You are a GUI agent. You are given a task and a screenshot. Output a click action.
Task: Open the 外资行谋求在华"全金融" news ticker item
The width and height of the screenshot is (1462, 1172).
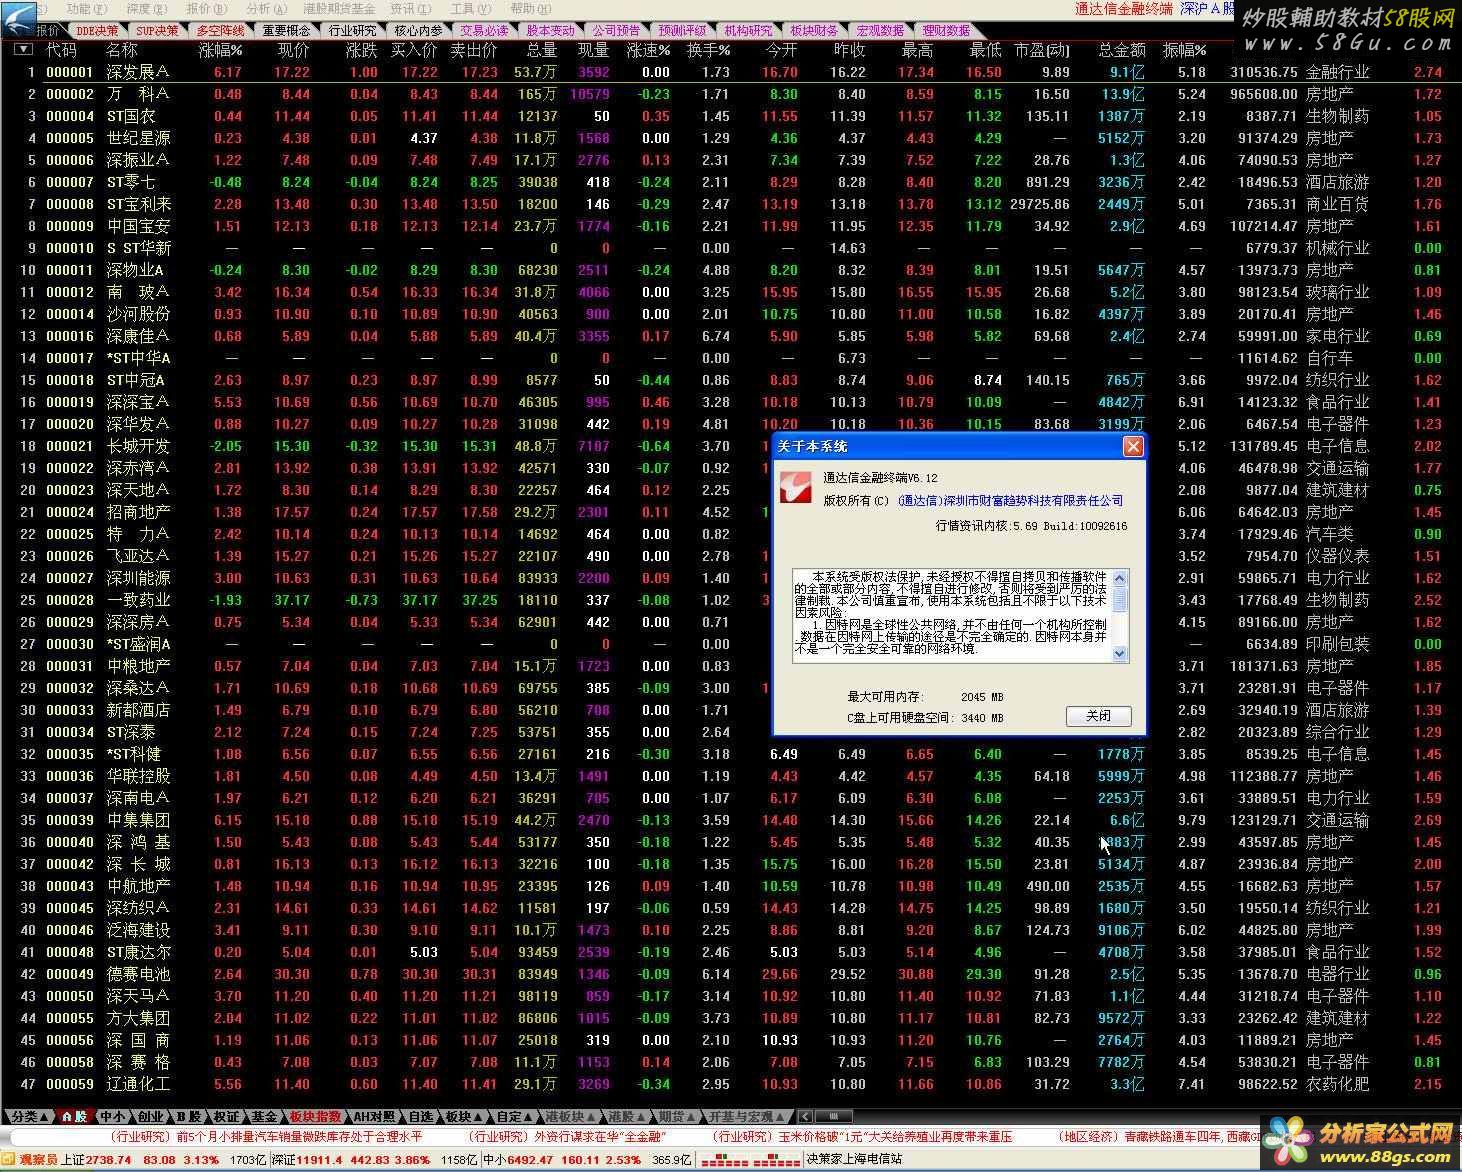coord(566,1136)
